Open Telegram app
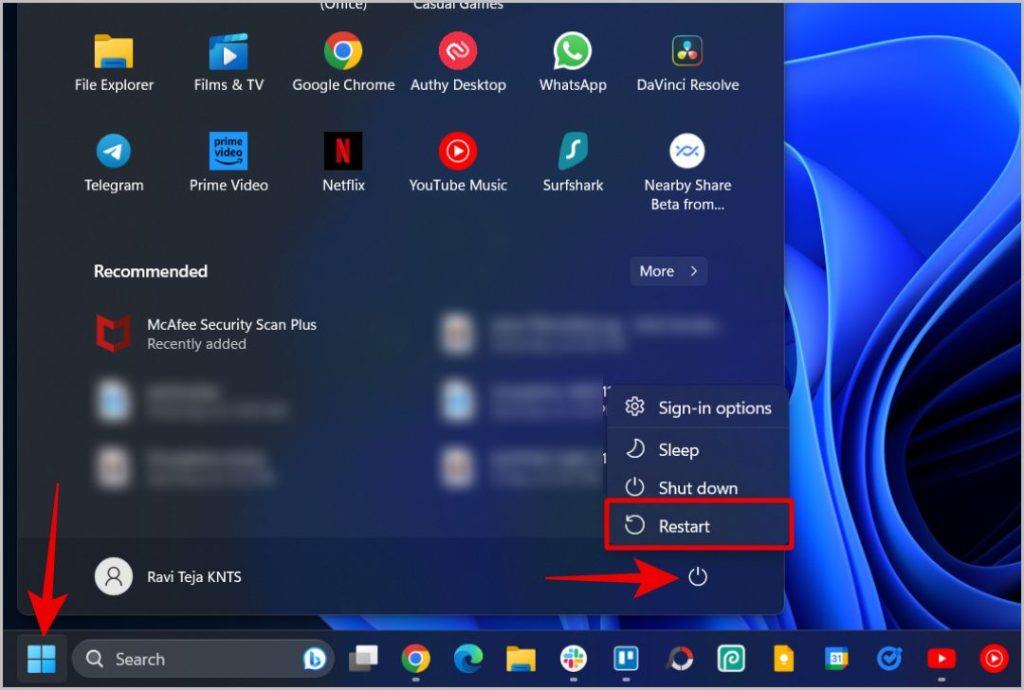 click(114, 163)
